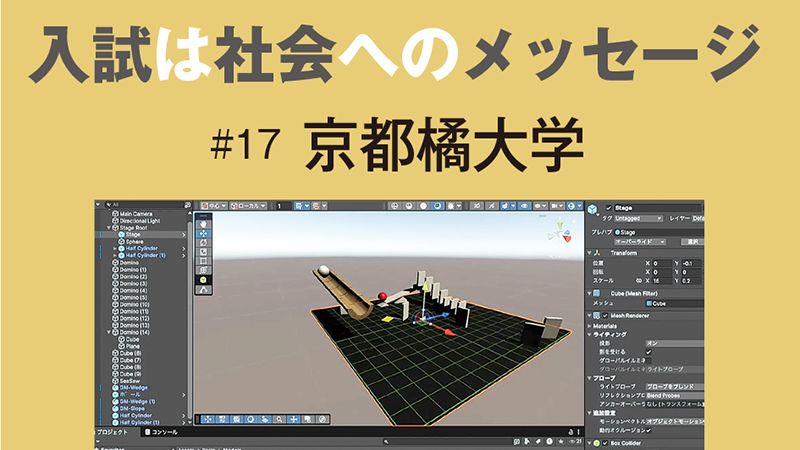800x450 pixels.
Task: Select the Rect transform tool
Action: [x=204, y=261]
